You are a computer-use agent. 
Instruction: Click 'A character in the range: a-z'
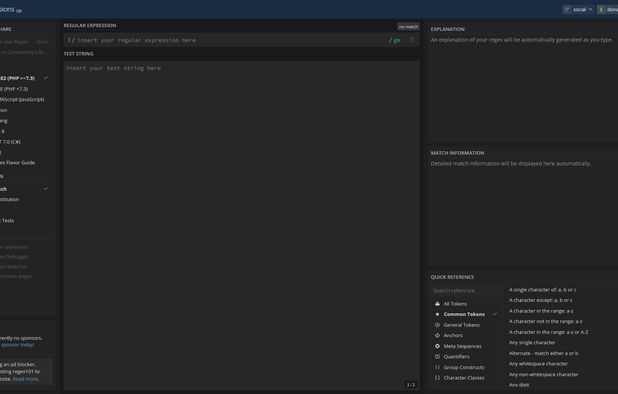tap(541, 311)
